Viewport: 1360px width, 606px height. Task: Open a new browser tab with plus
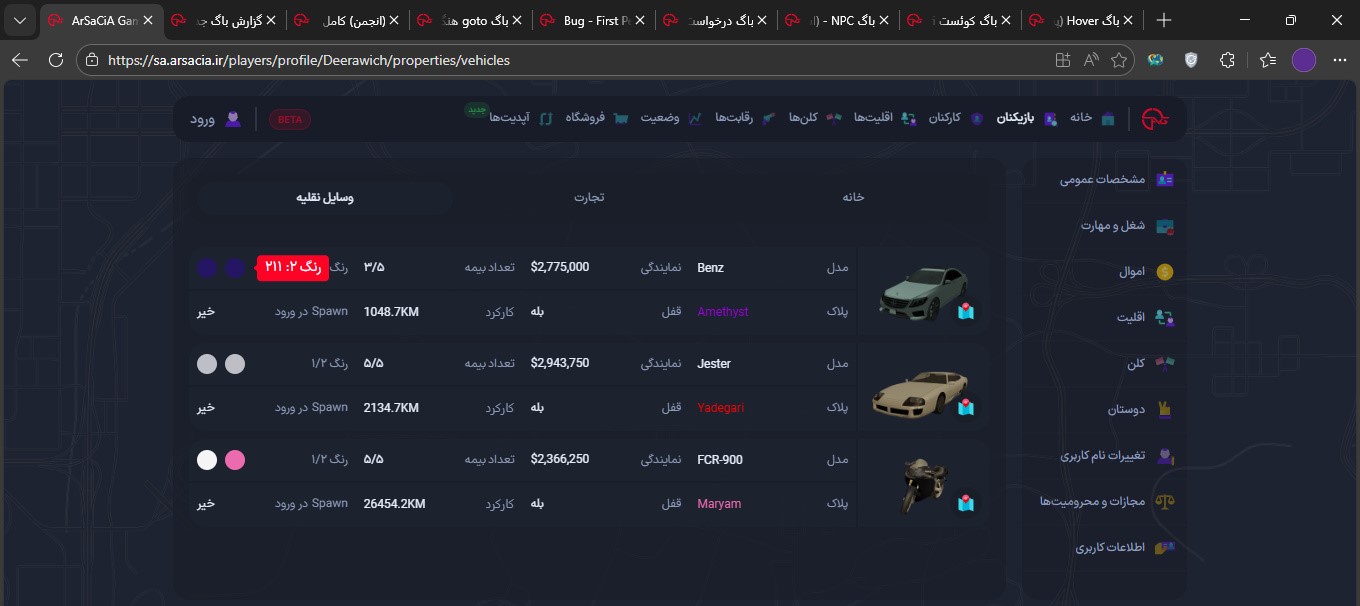(1164, 20)
